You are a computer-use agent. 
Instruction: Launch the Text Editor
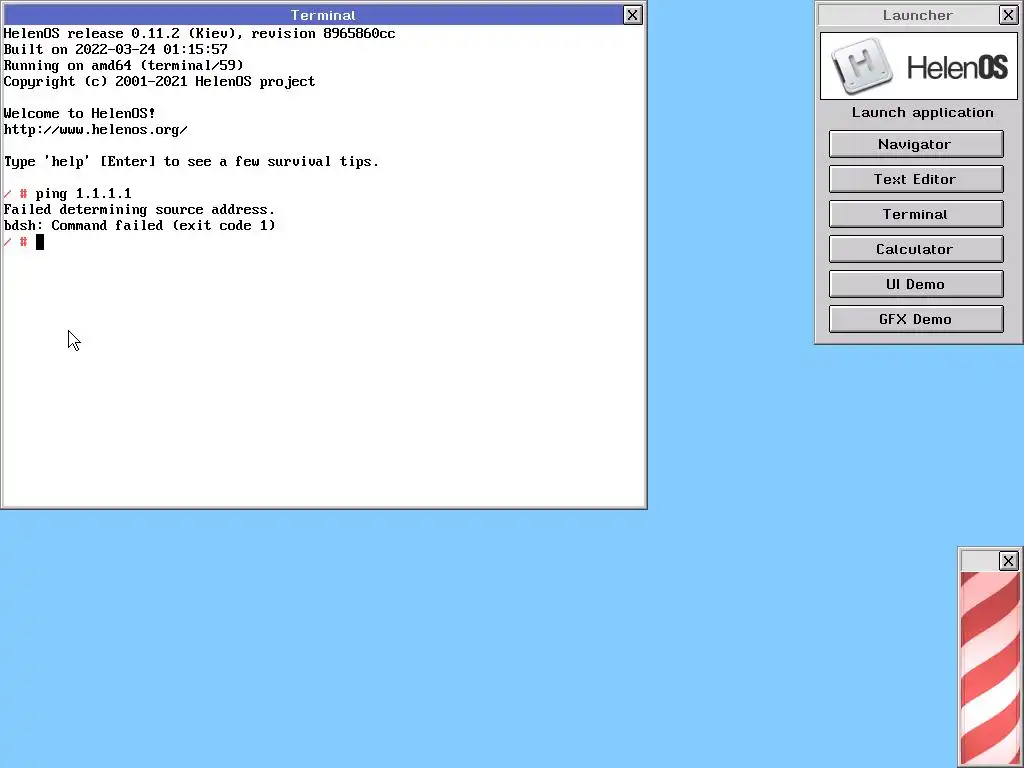pyautogui.click(x=916, y=179)
